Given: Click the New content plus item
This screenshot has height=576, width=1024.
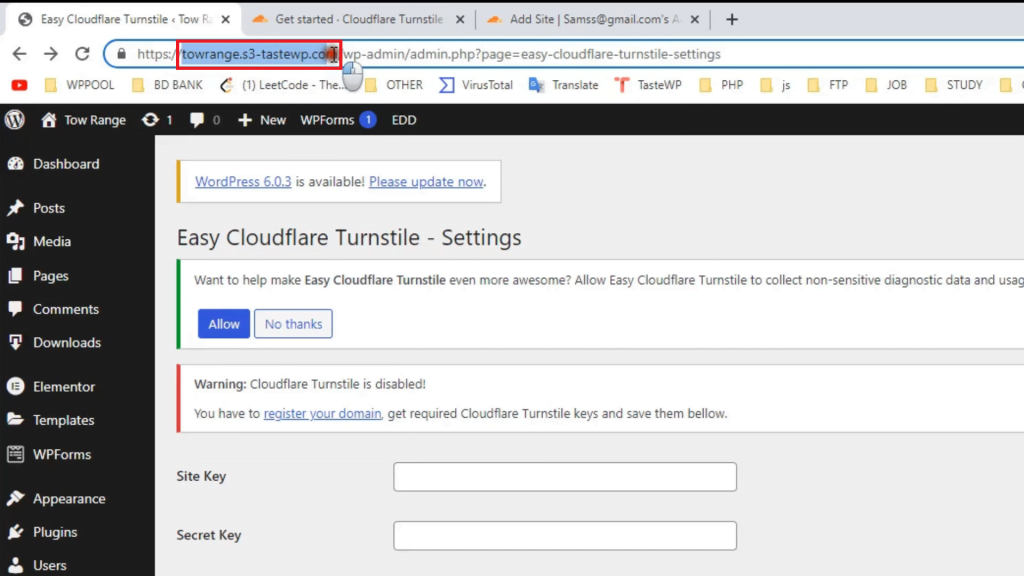Looking at the screenshot, I should click(262, 120).
